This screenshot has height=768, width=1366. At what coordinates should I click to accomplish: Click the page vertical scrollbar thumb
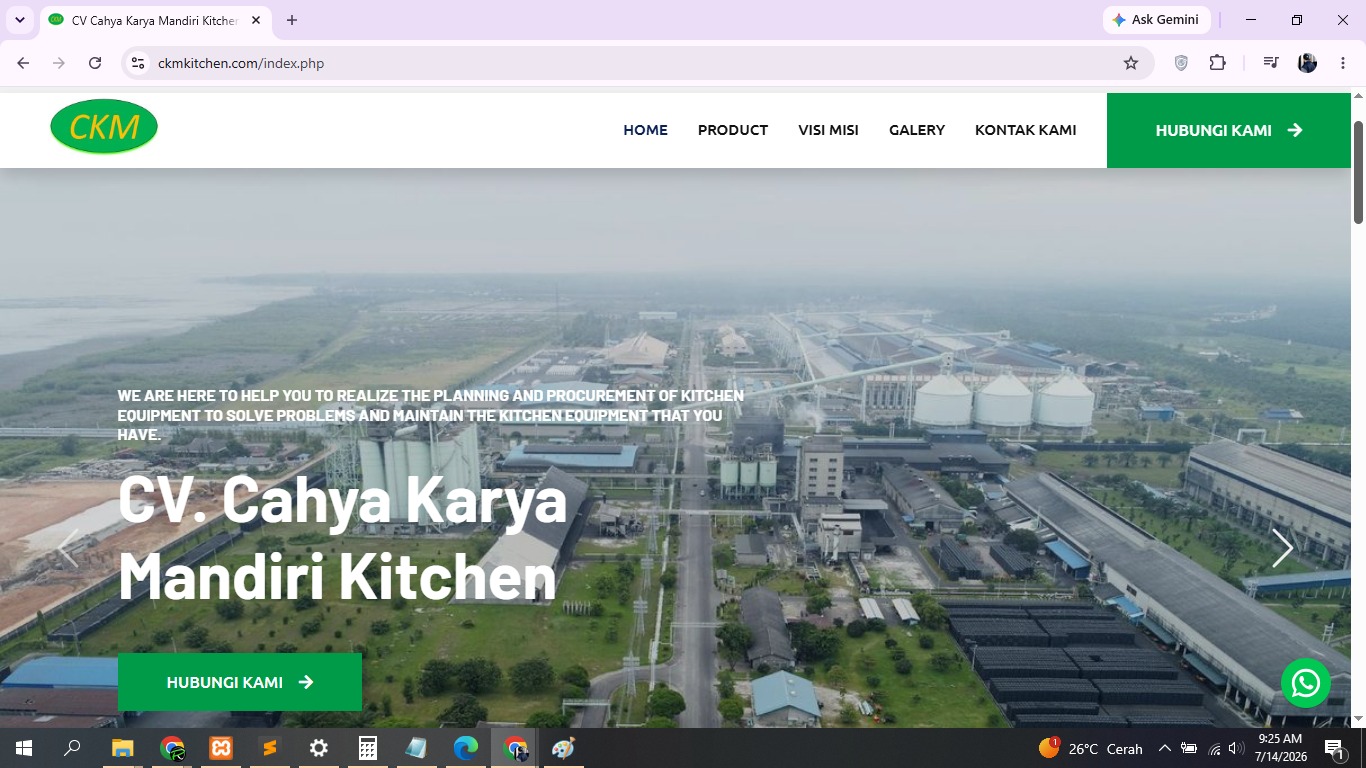pyautogui.click(x=1358, y=171)
